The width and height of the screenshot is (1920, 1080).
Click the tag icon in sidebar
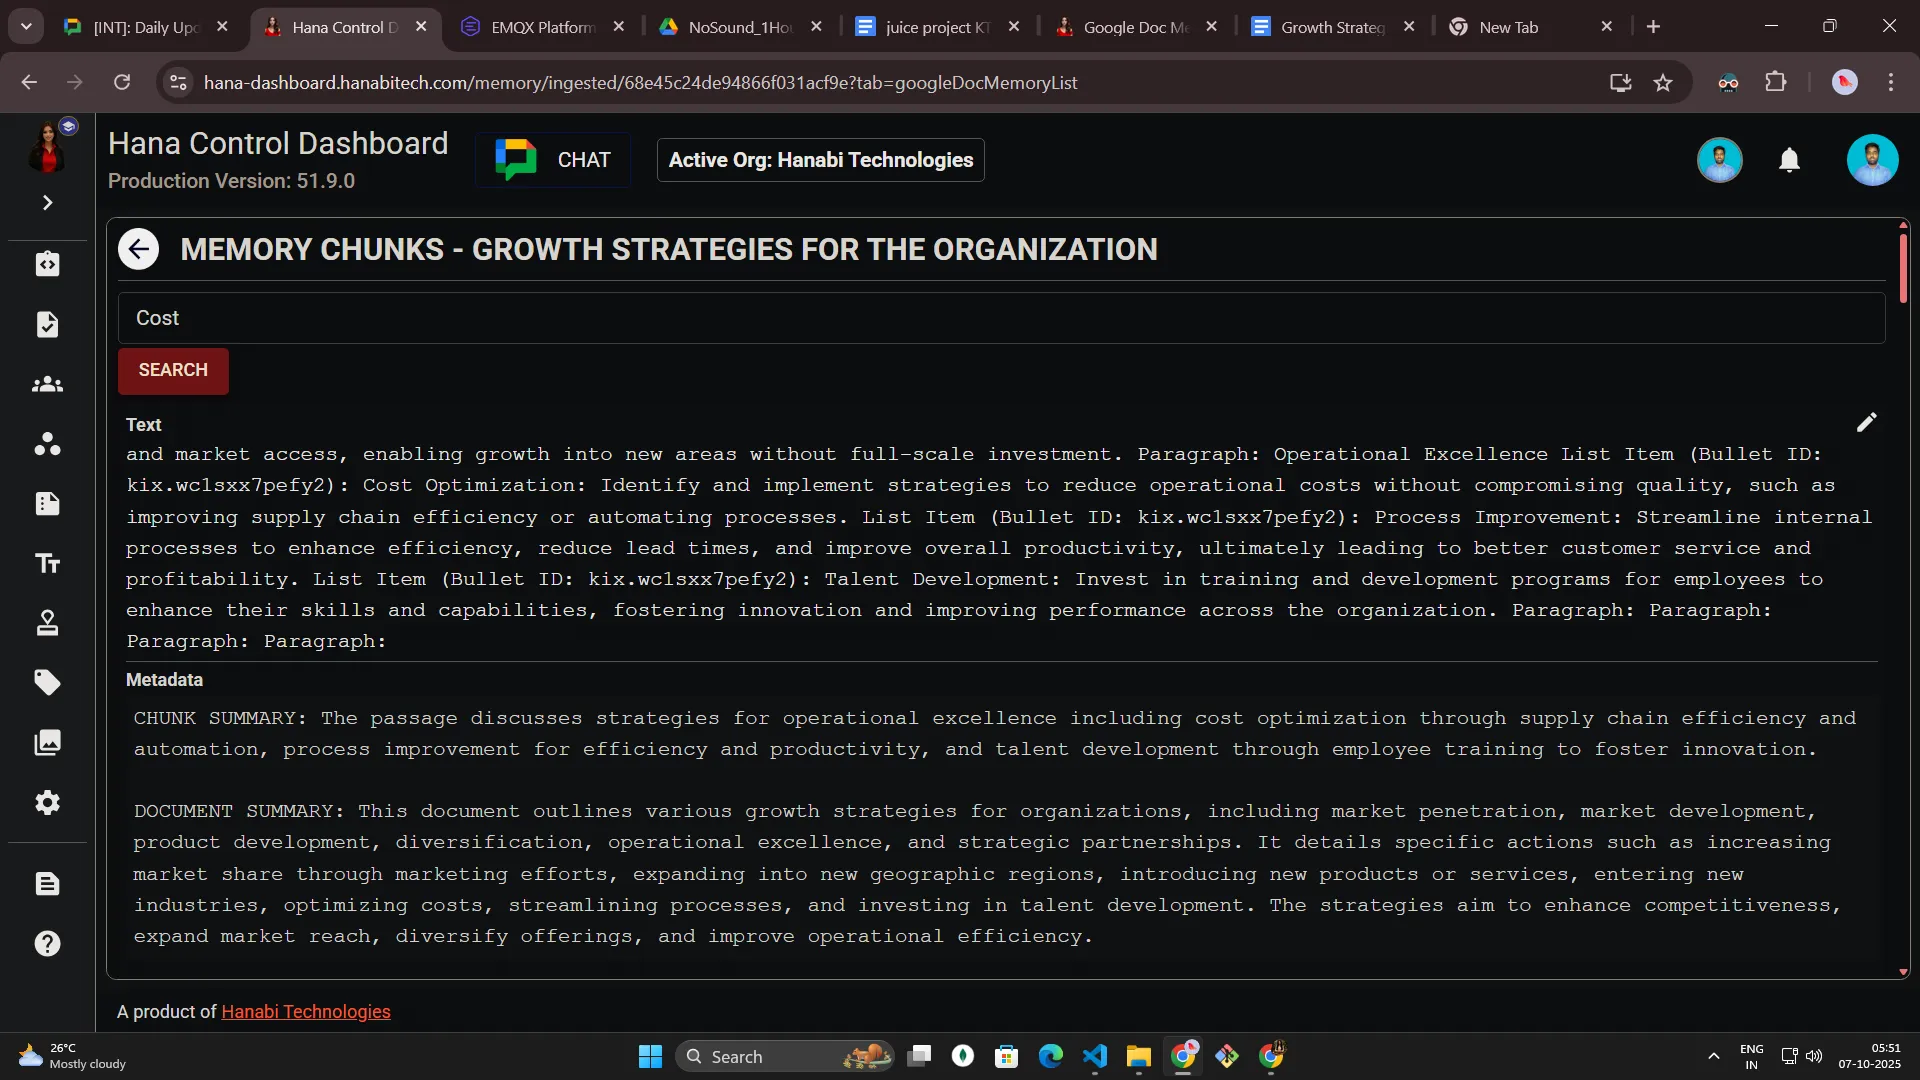tap(47, 683)
